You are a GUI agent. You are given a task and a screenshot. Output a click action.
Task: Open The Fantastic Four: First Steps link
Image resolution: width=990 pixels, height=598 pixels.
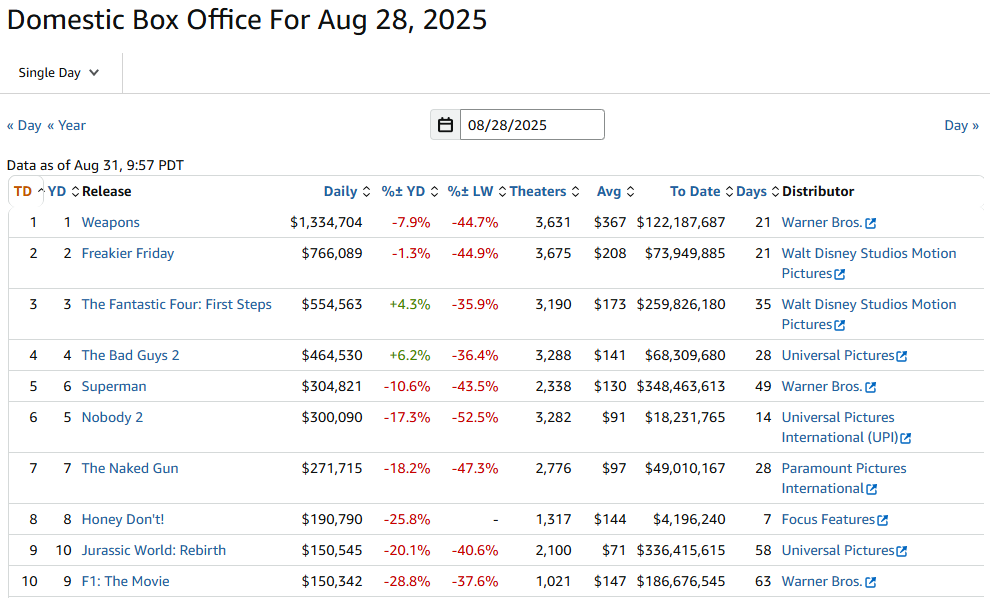[x=176, y=304]
